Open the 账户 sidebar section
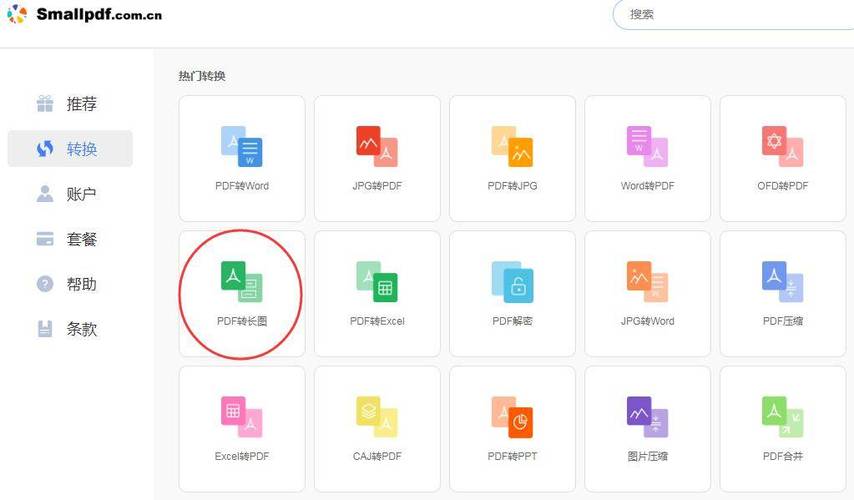Screen dimensions: 854x500 [x=70, y=194]
